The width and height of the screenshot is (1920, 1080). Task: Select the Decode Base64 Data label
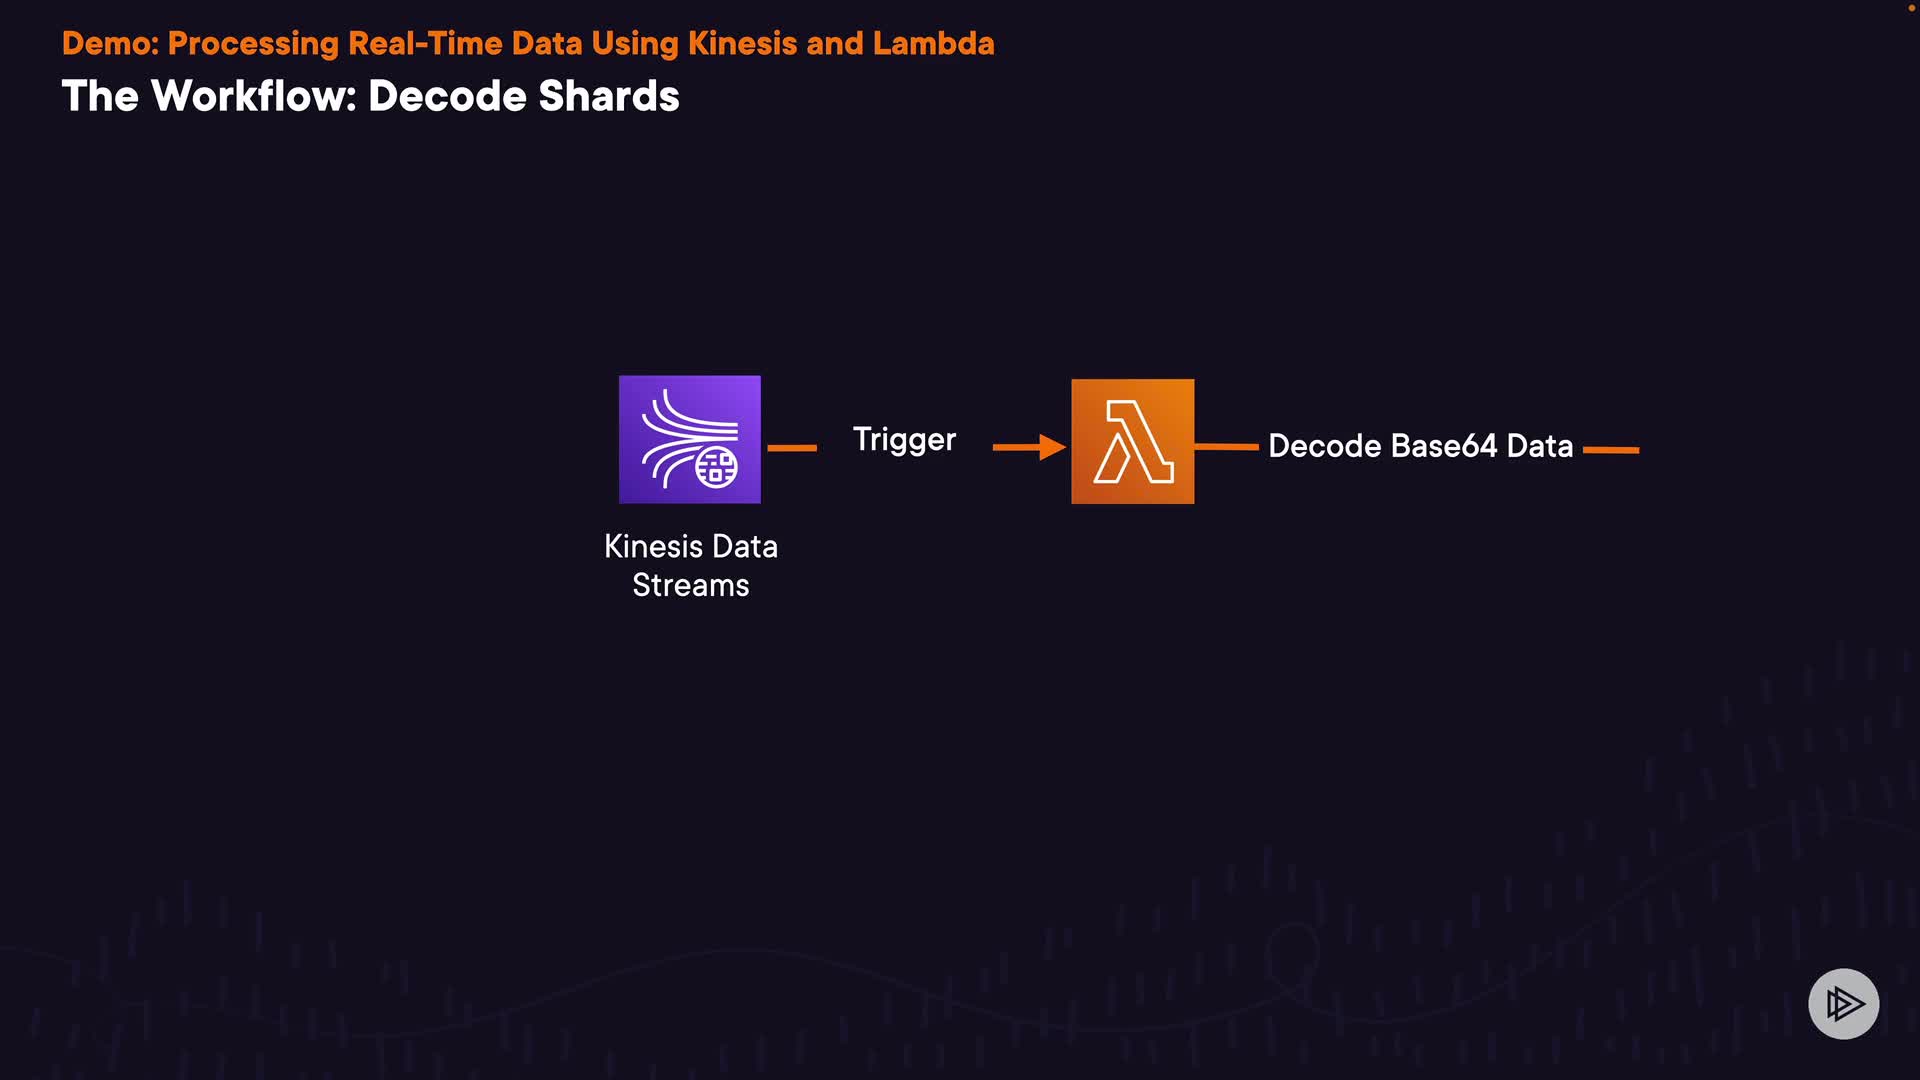[x=1420, y=446]
